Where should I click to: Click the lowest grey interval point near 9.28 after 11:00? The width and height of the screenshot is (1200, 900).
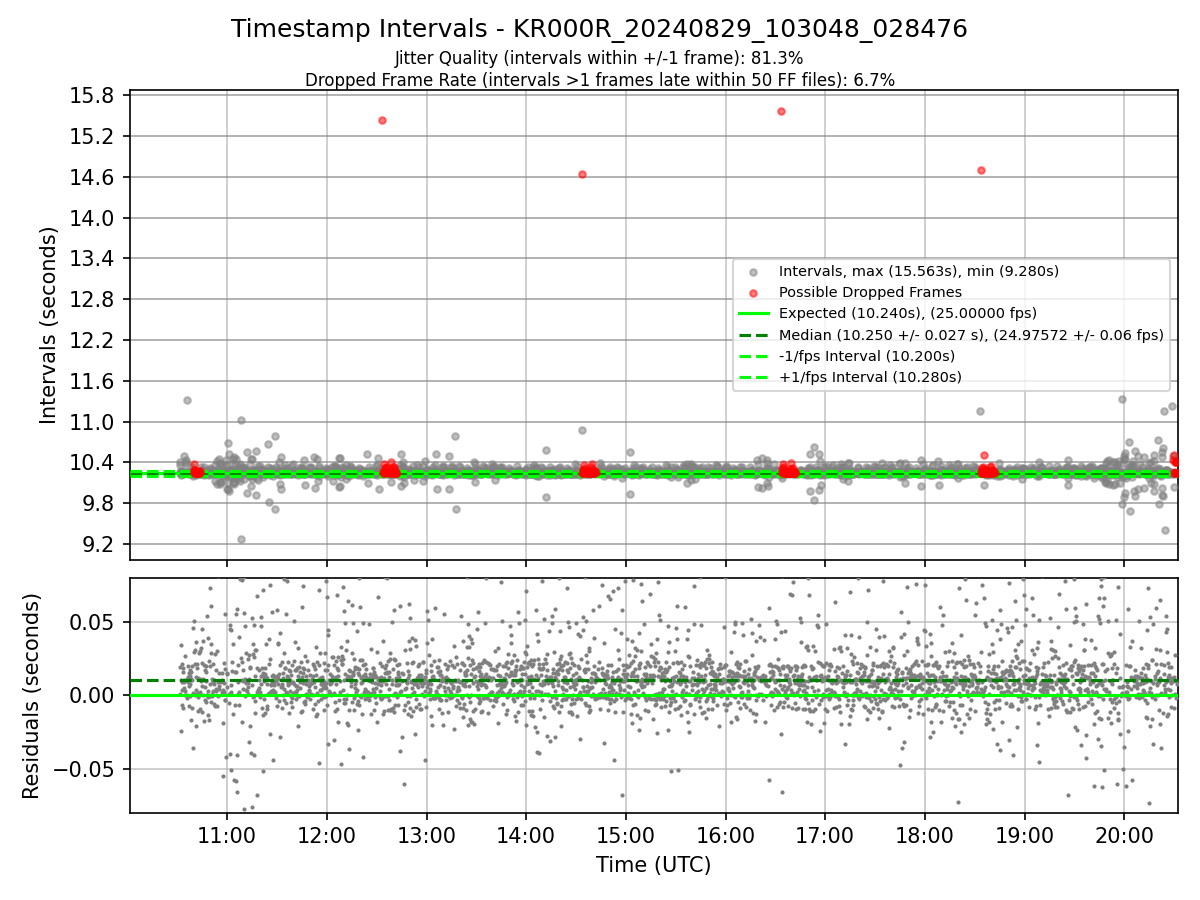[x=241, y=539]
